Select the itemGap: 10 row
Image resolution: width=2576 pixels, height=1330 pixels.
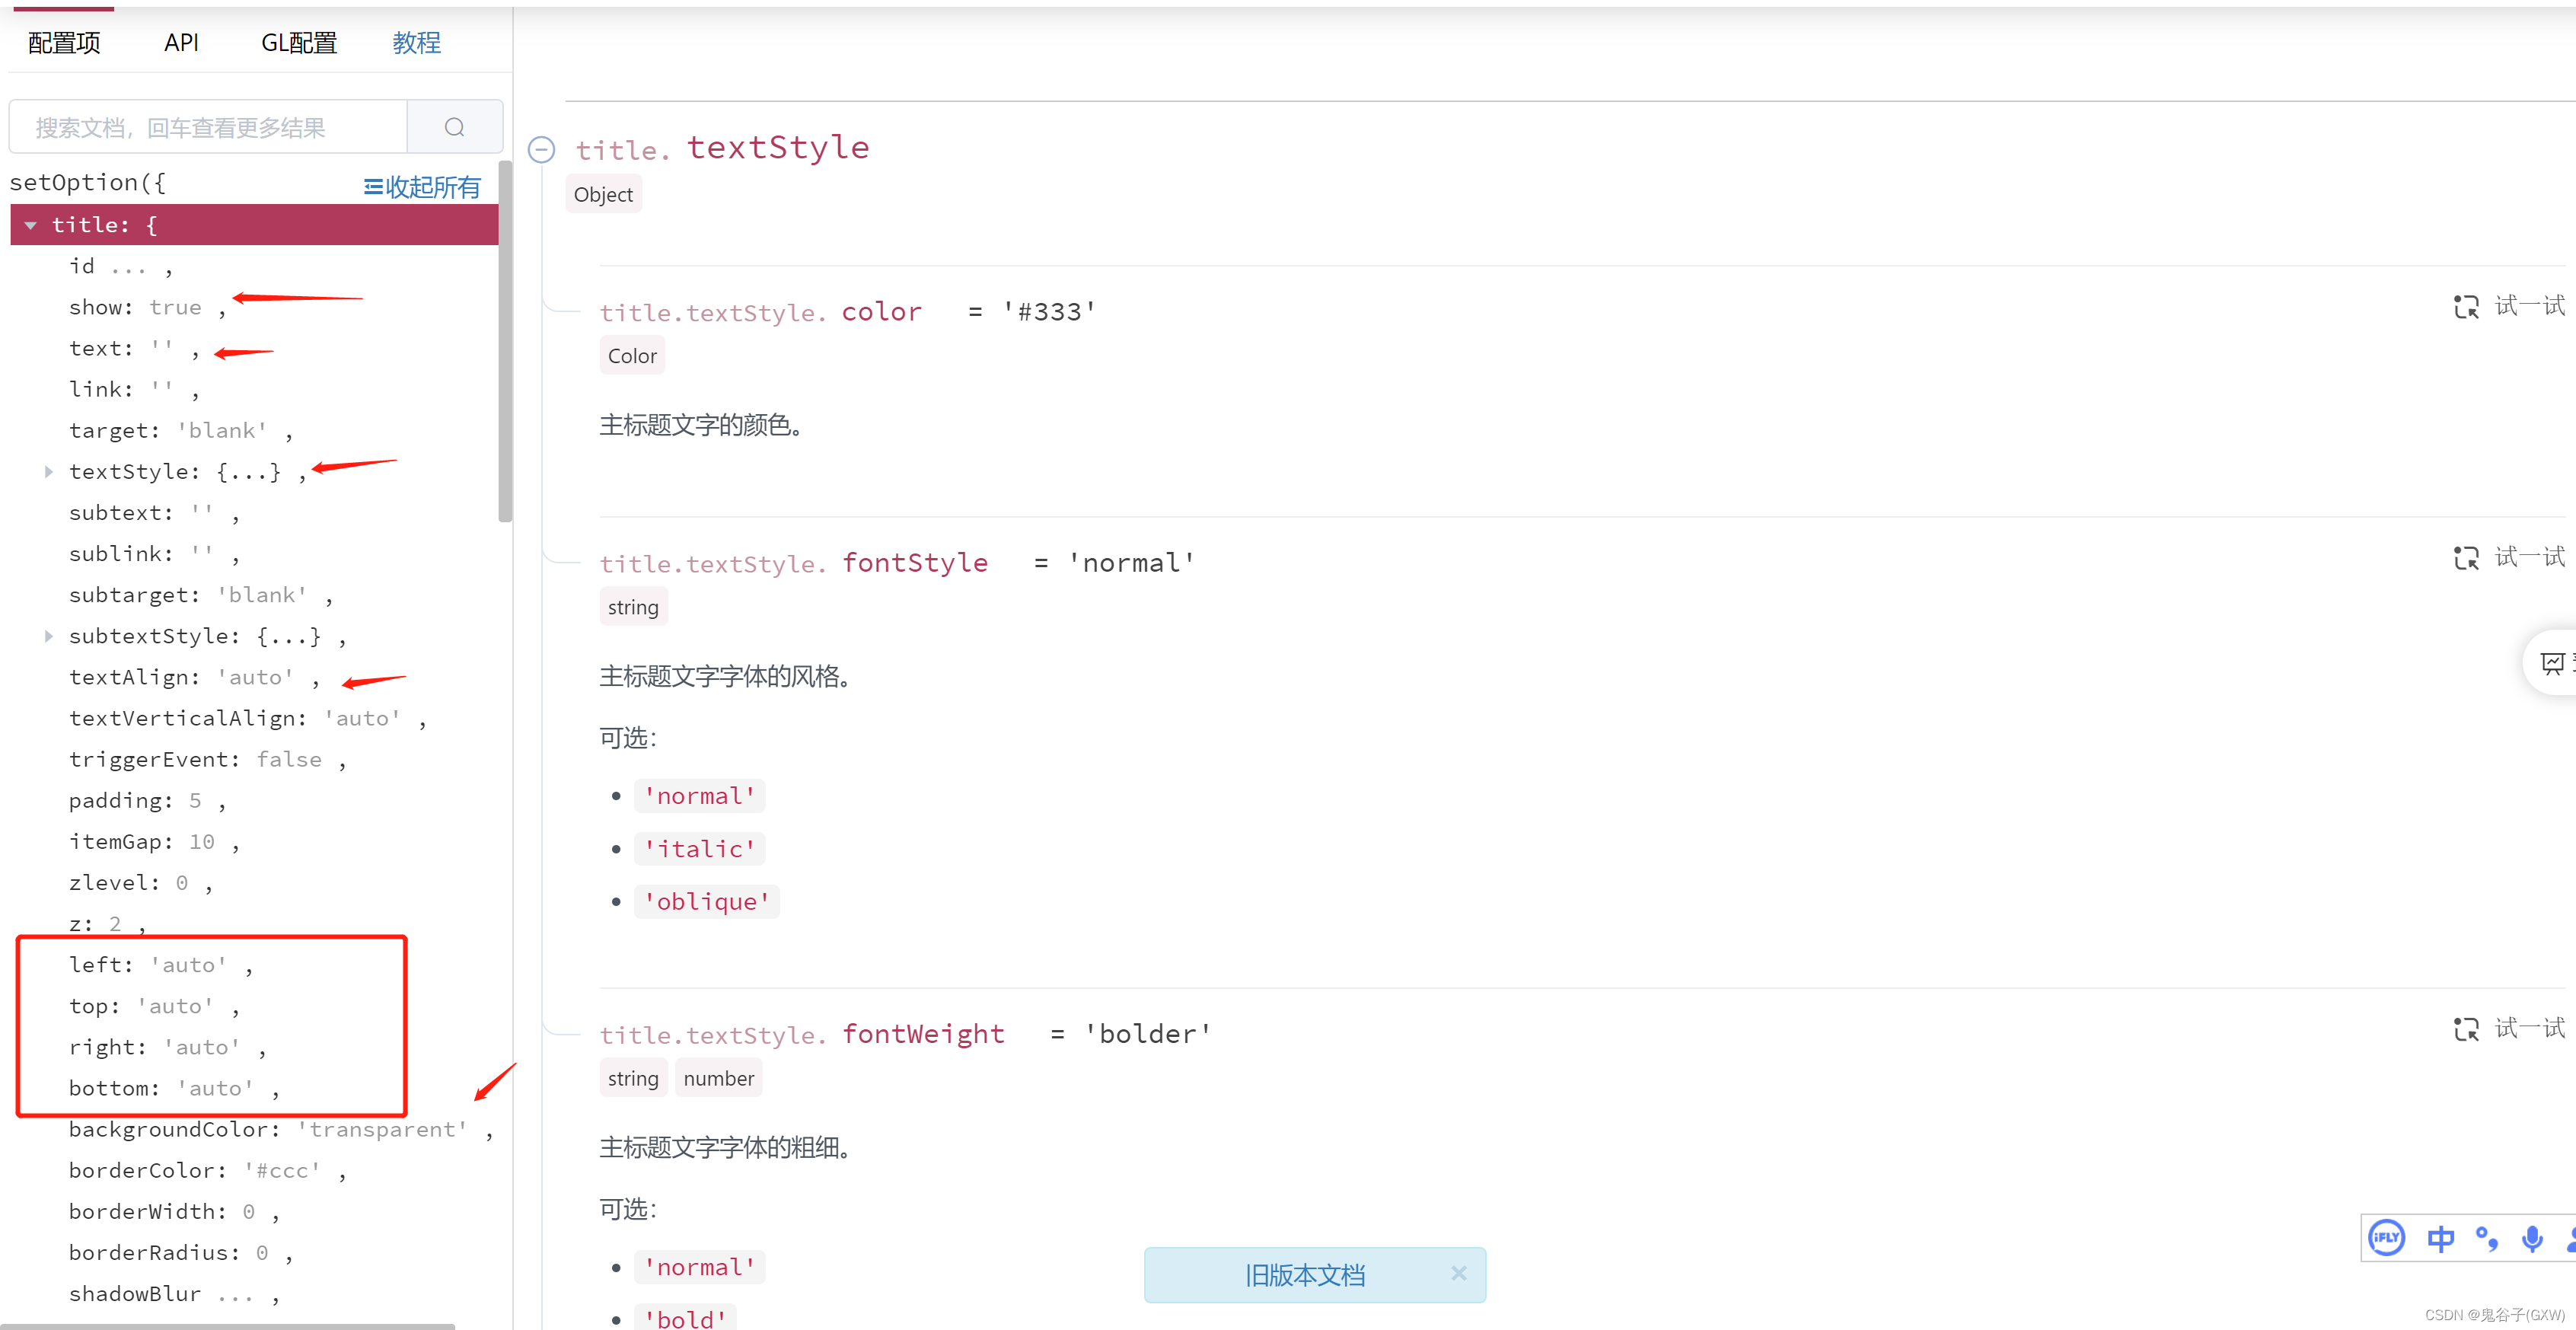click(254, 841)
